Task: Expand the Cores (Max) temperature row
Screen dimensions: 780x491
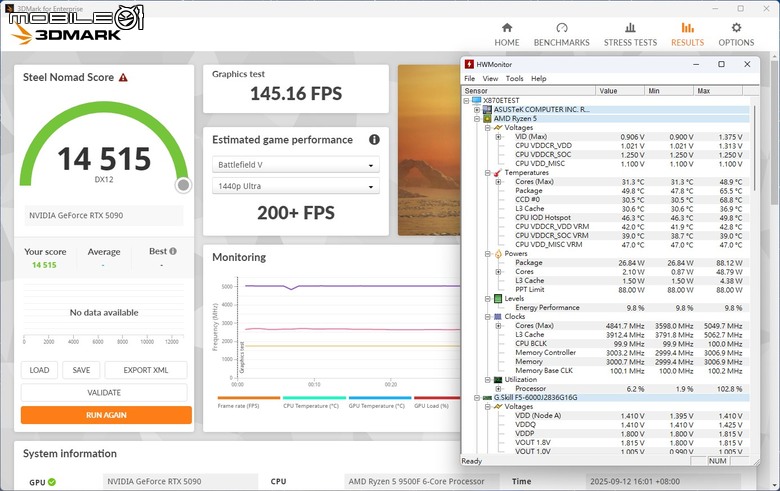Action: (498, 182)
